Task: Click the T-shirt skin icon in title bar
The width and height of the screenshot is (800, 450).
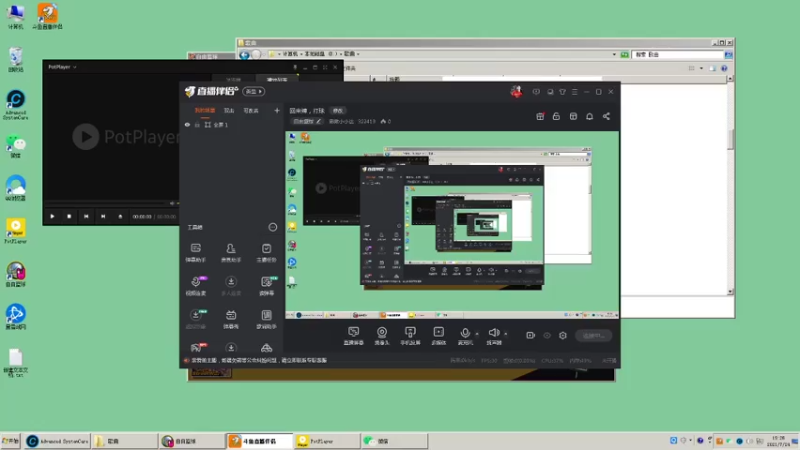Action: [x=562, y=92]
